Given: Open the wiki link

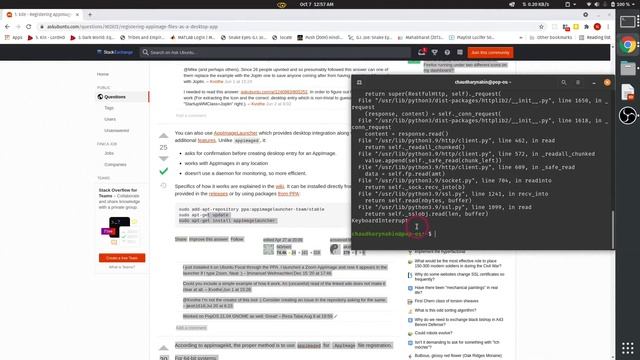Looking at the screenshot, I should coord(280,186).
